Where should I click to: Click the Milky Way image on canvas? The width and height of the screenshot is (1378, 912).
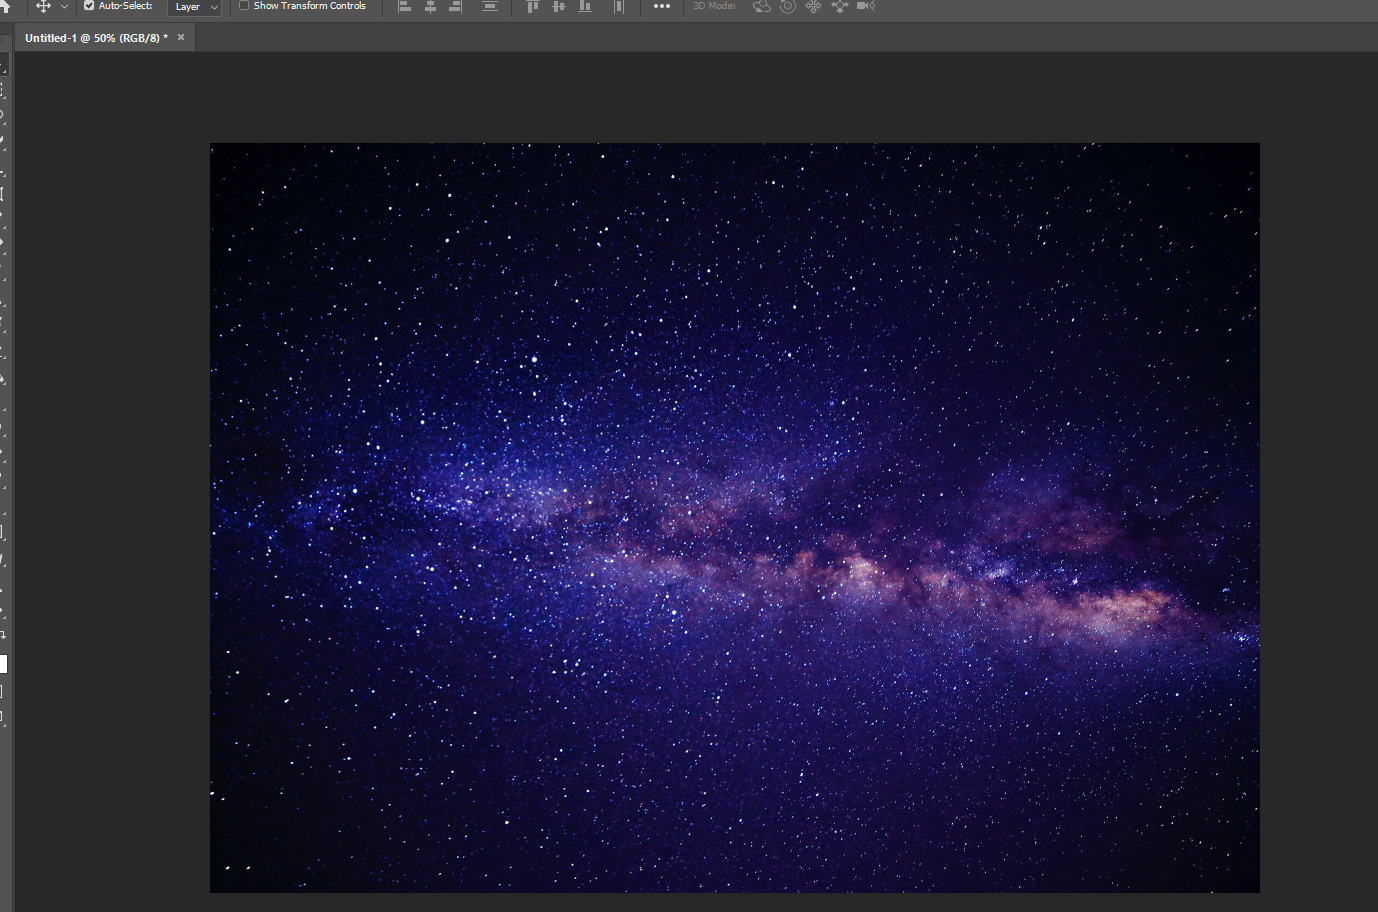tap(734, 517)
